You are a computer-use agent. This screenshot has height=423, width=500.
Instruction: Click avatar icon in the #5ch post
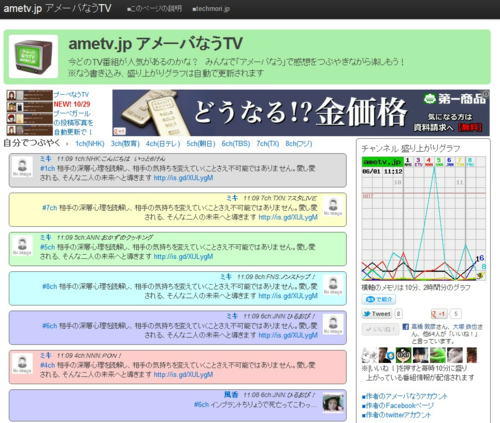[22, 245]
